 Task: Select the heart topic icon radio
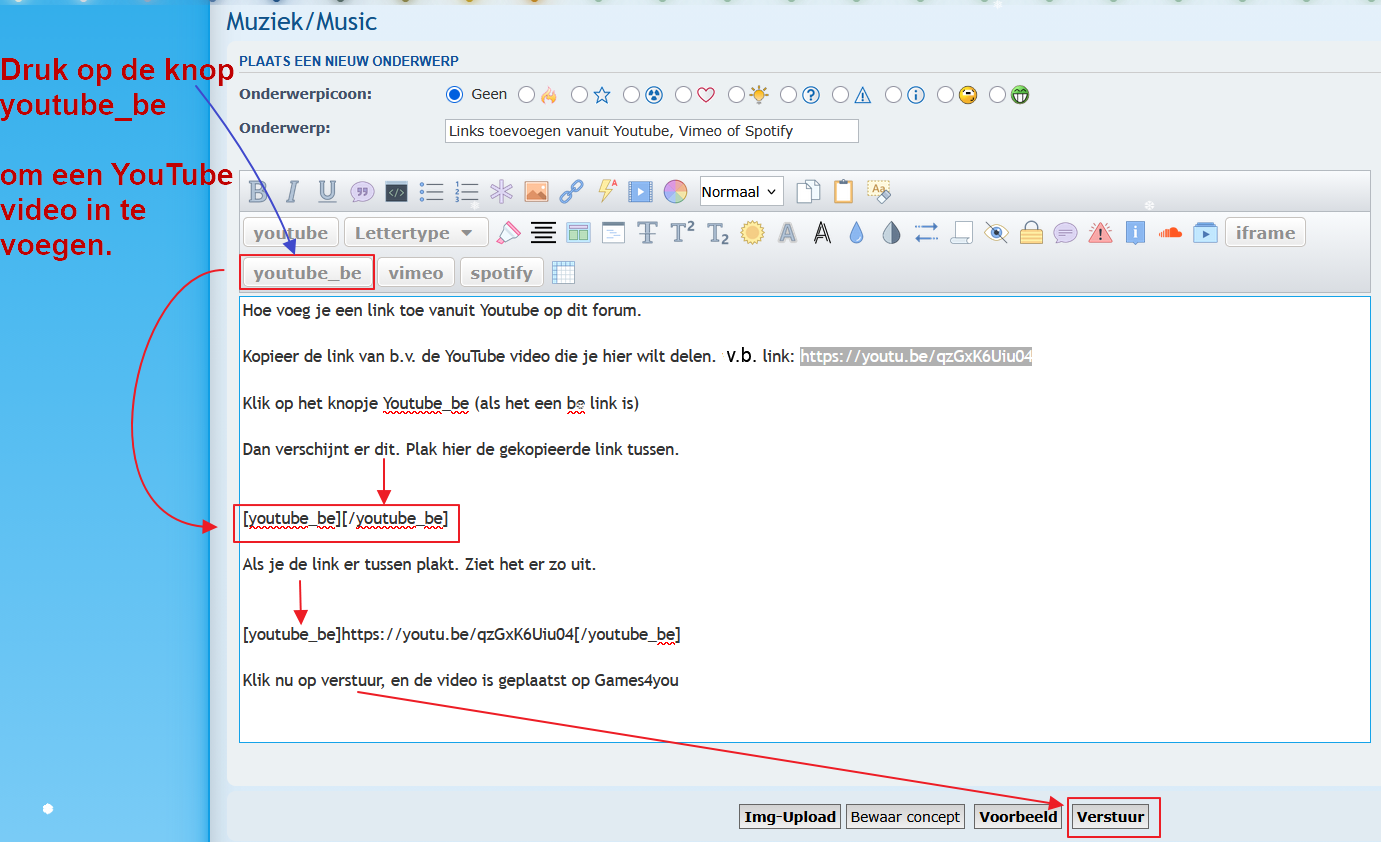[683, 95]
